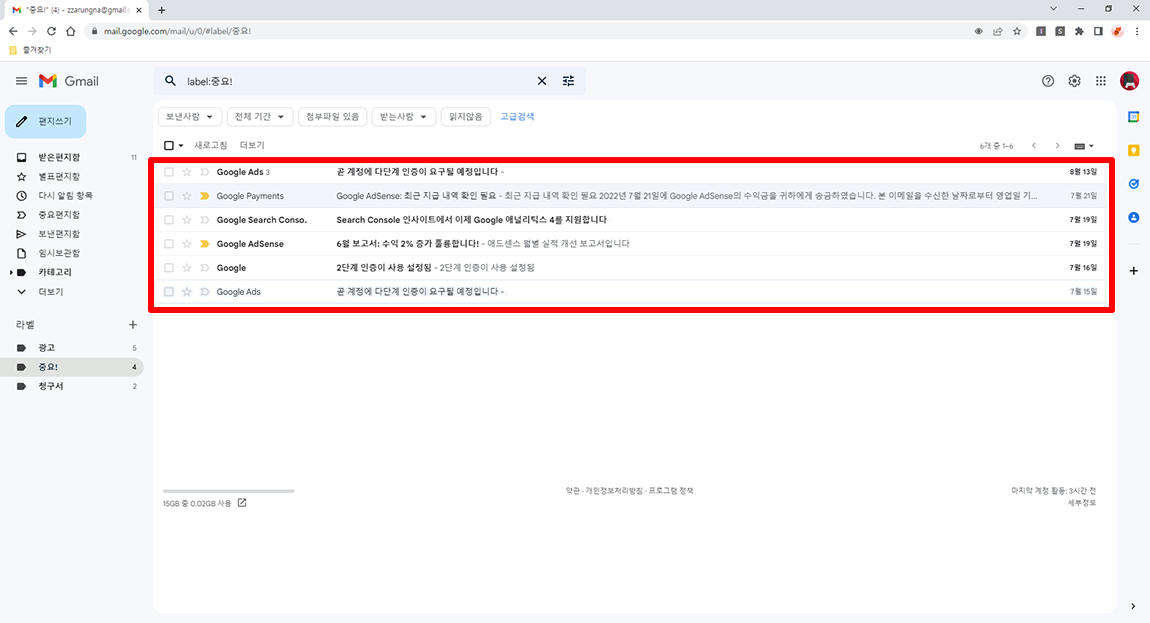
Task: Open the Gmail main menu hamburger icon
Action: pos(21,81)
